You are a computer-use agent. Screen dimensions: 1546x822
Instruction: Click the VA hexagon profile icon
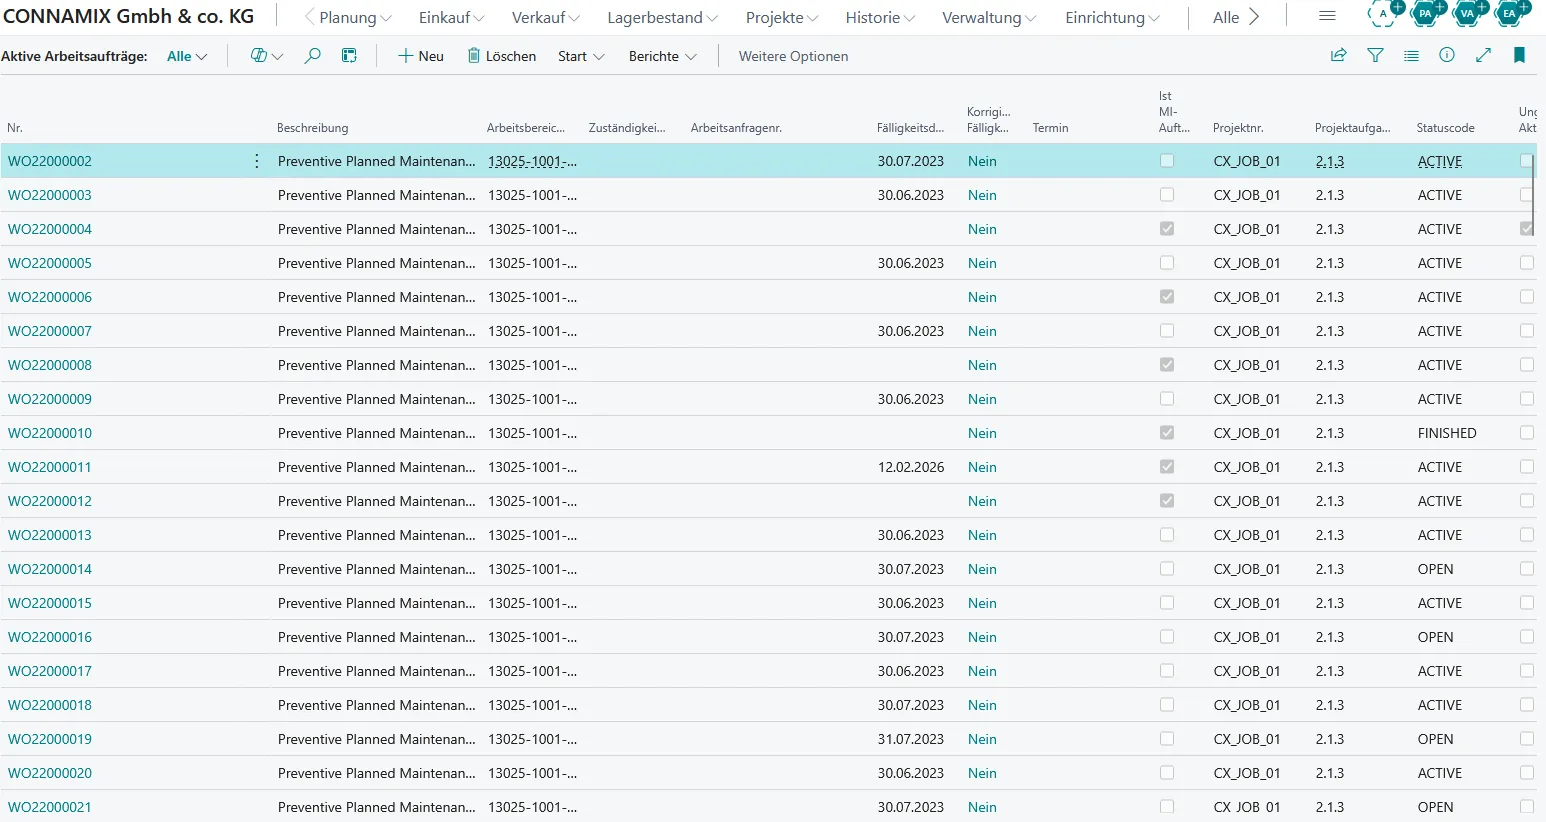pos(1469,13)
